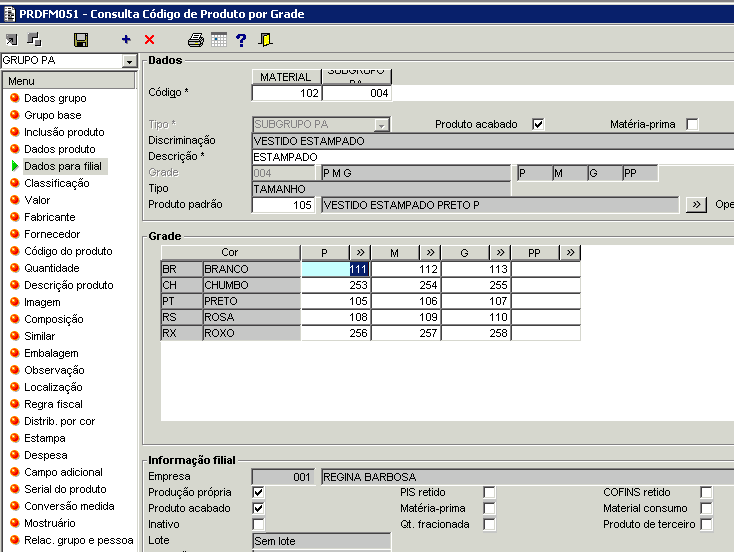Open Código do produto menu item
The image size is (734, 552).
coord(68,251)
